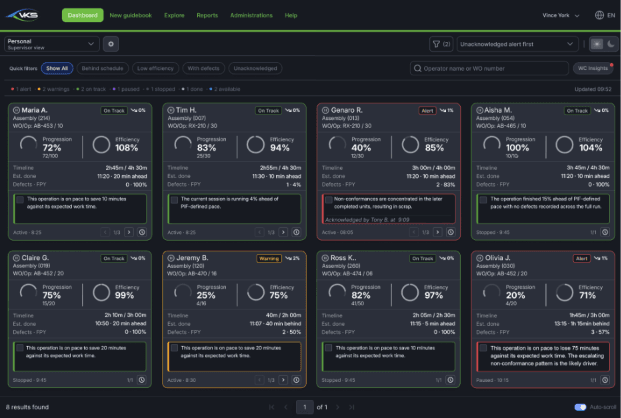Open the clock history icon on Aisha M. card
Viewport: 621px width, 418px height.
[605, 232]
